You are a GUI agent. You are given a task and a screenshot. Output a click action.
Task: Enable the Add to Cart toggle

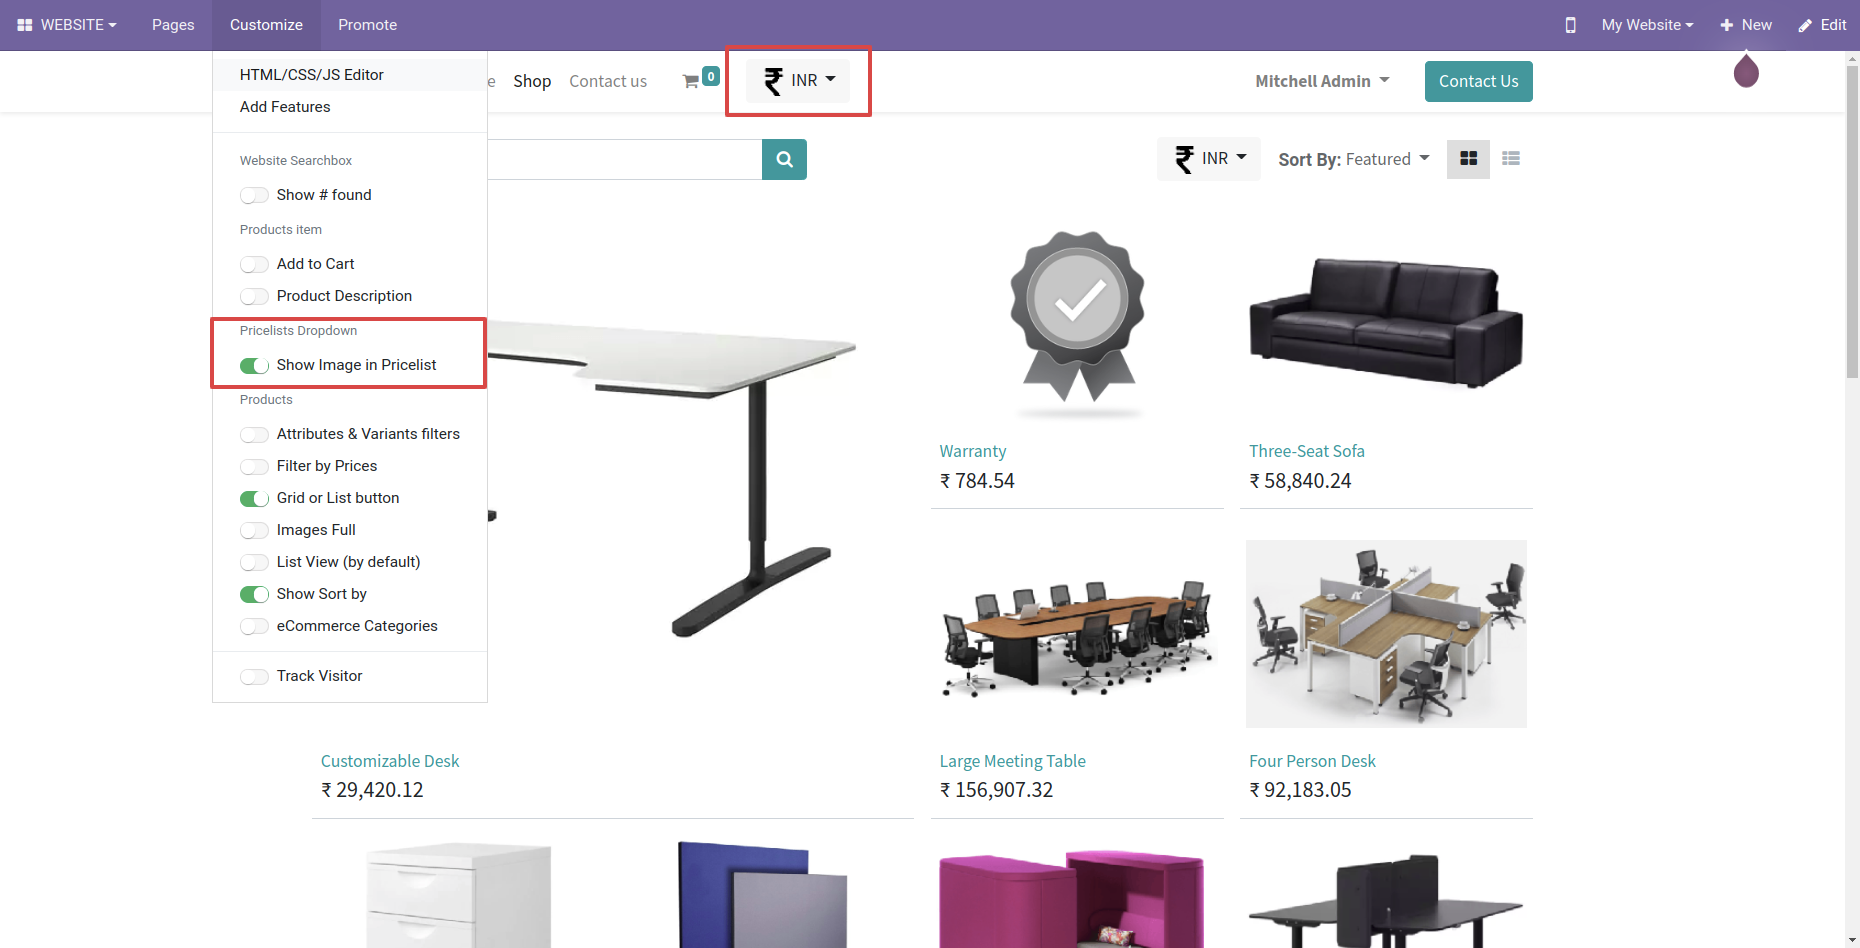254,264
